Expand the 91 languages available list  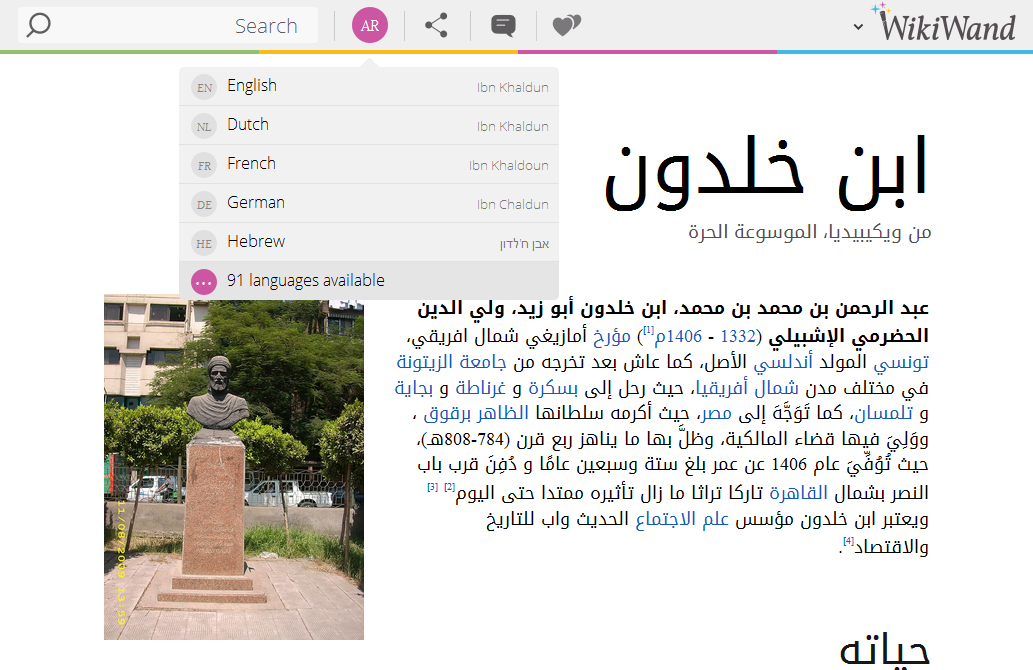click(x=306, y=280)
